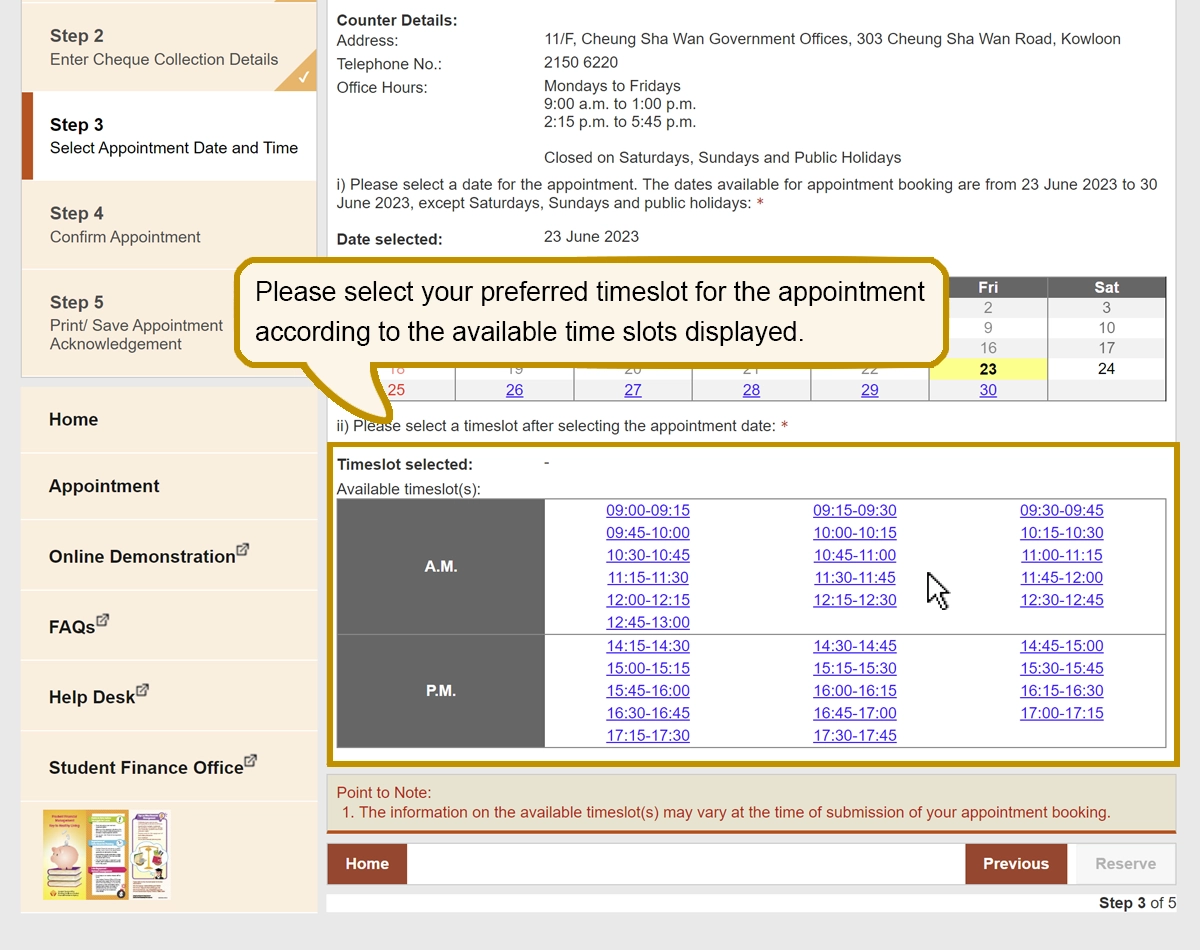Choose the 09:15-09:30 timeslot
The height and width of the screenshot is (950, 1200).
pos(855,510)
